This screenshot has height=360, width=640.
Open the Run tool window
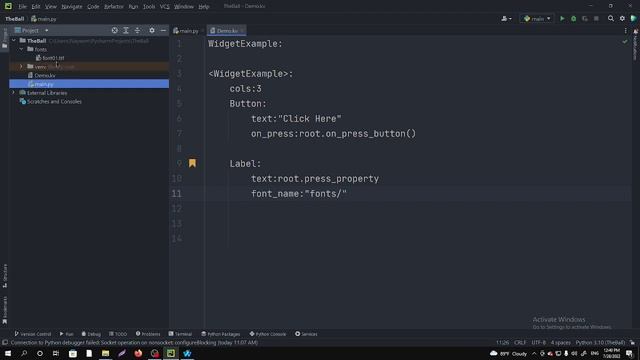(x=66, y=334)
